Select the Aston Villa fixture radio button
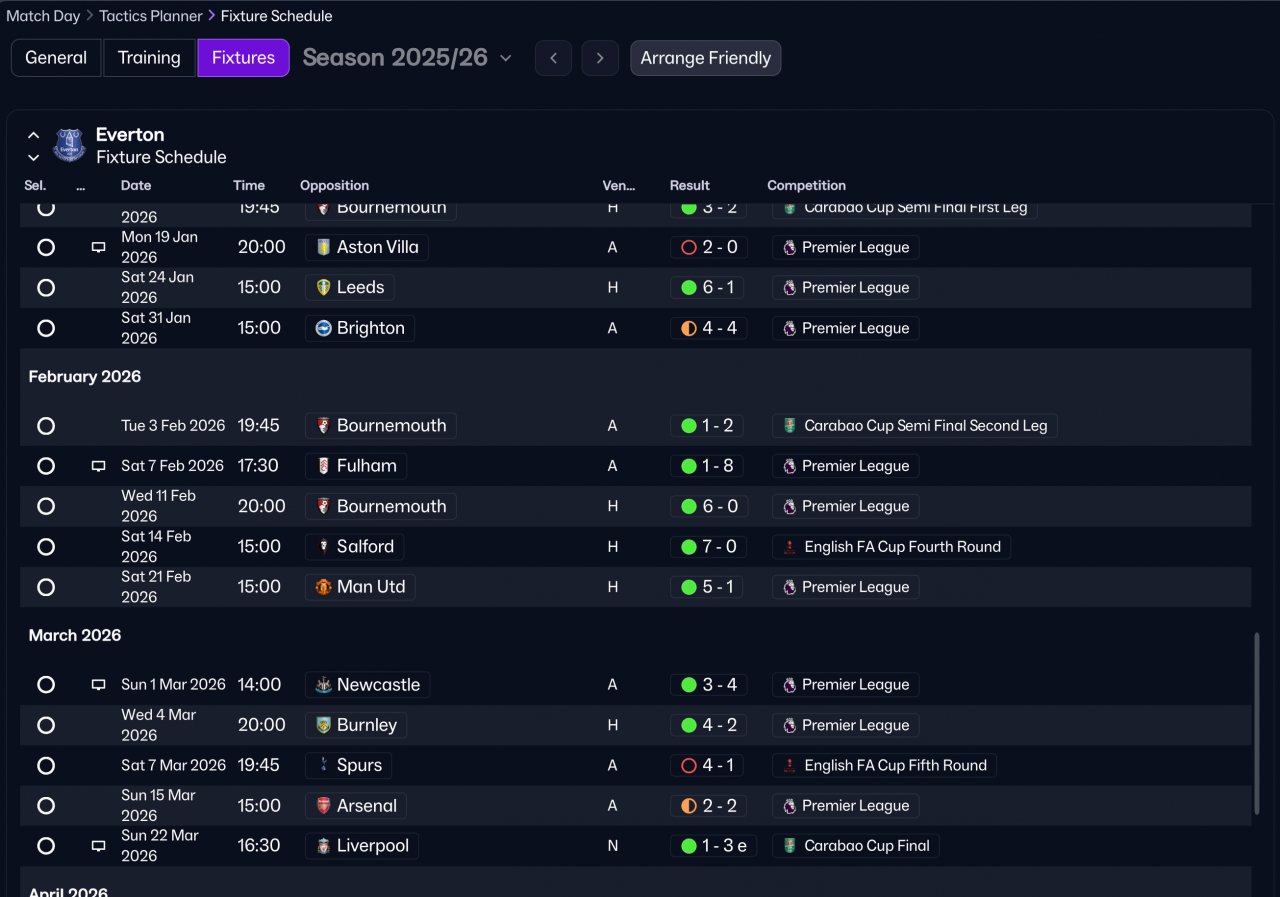Image resolution: width=1280 pixels, height=897 pixels. click(46, 247)
